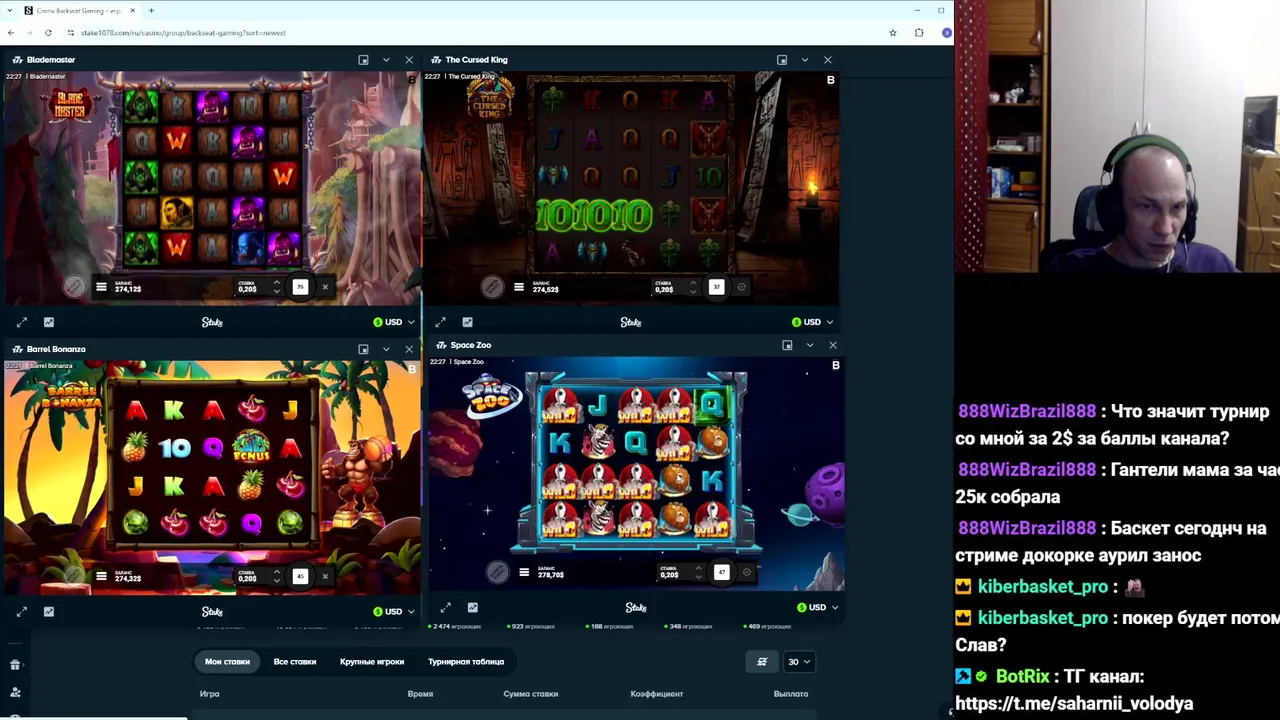The width and height of the screenshot is (1280, 720).
Task: Open the browser tab search chevron
Action: click(x=10, y=11)
